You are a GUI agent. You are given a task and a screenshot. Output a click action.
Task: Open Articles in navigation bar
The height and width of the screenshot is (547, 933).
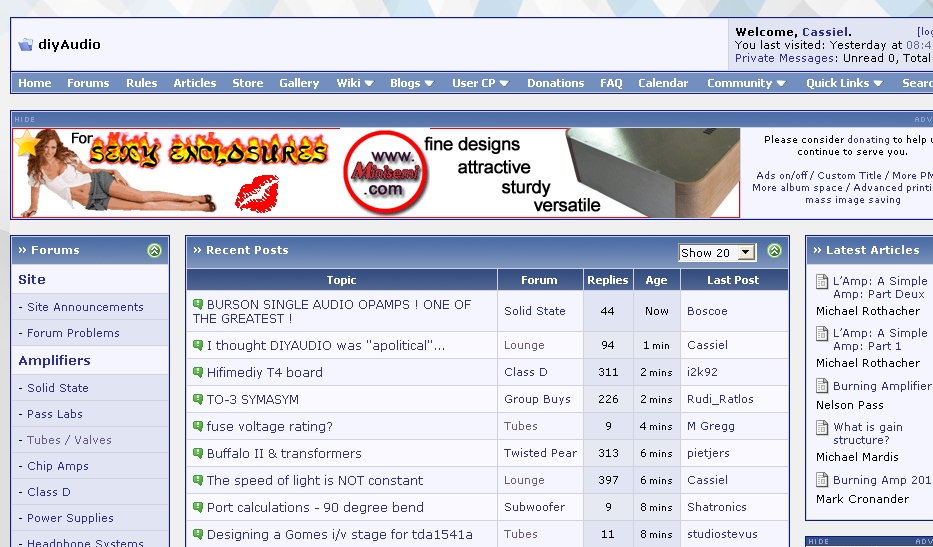click(x=195, y=83)
